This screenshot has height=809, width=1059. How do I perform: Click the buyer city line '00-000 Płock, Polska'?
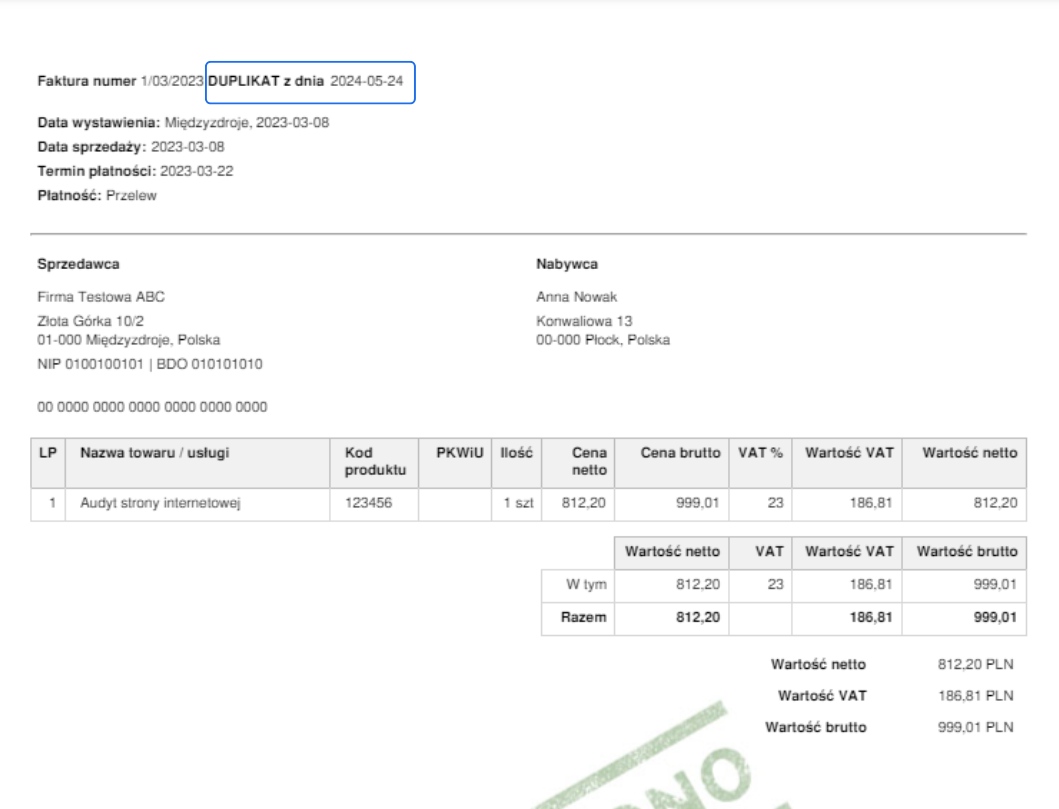[x=603, y=340]
